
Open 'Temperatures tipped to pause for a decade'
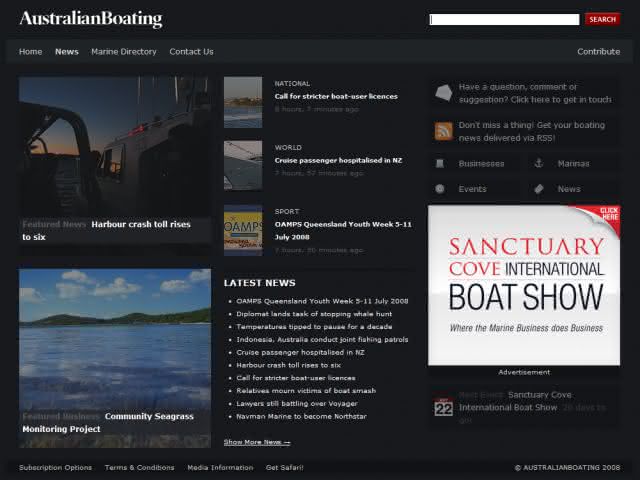coord(314,327)
